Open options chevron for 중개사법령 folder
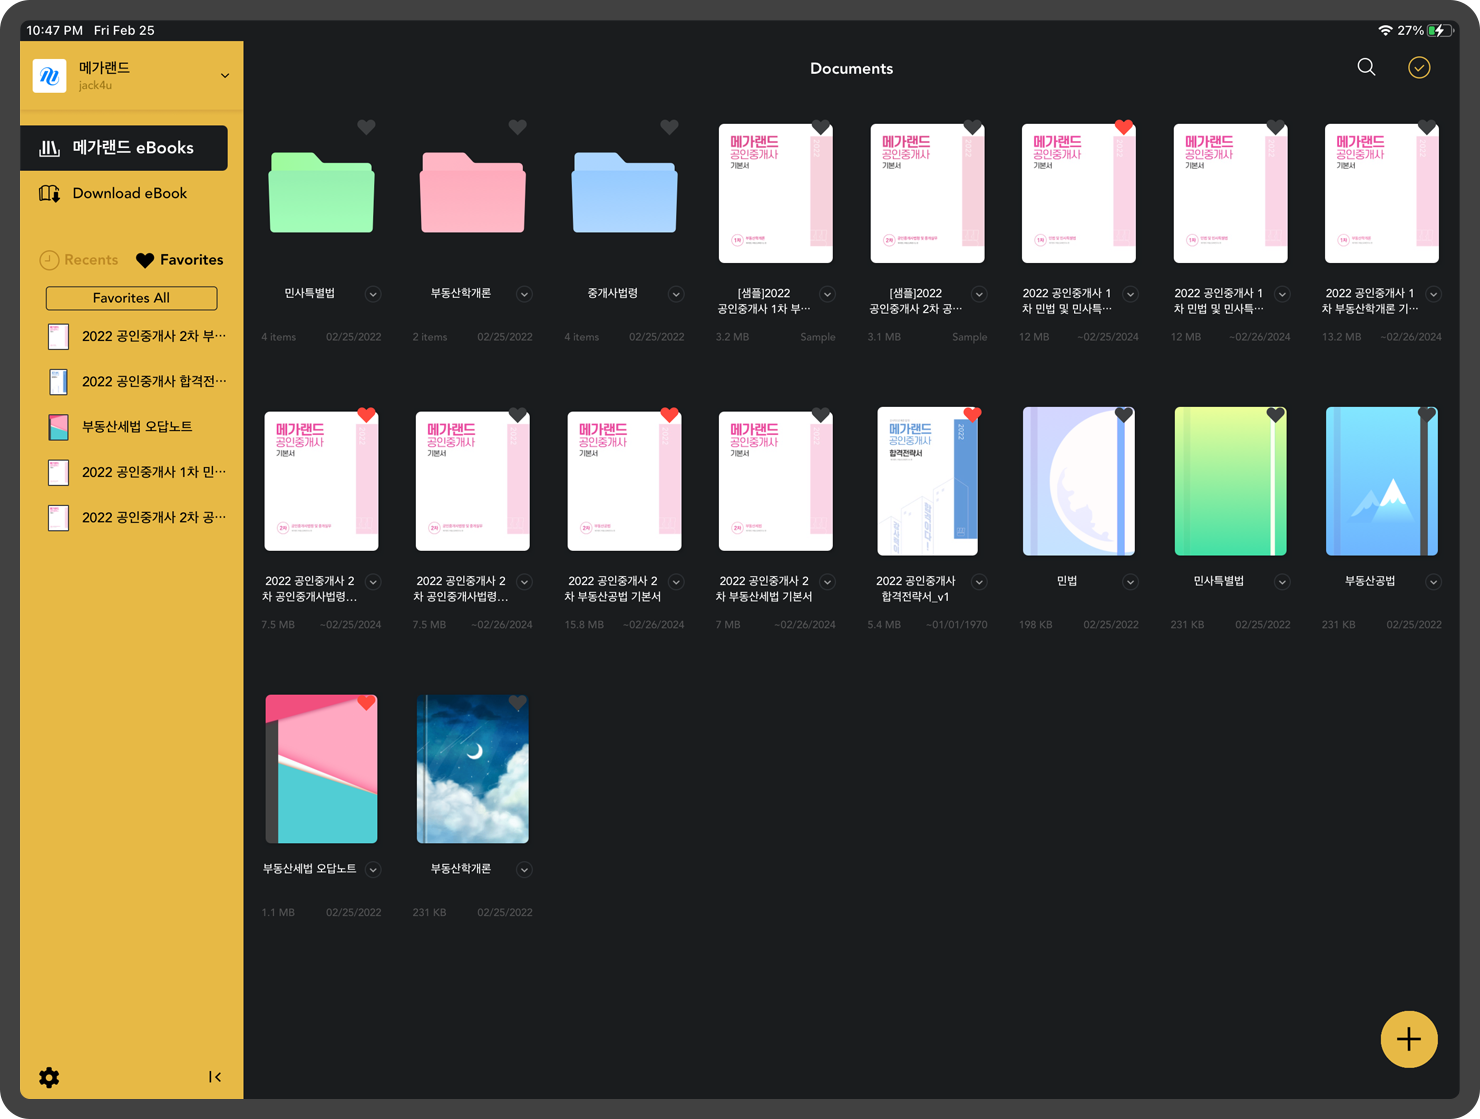The image size is (1480, 1119). (x=676, y=294)
